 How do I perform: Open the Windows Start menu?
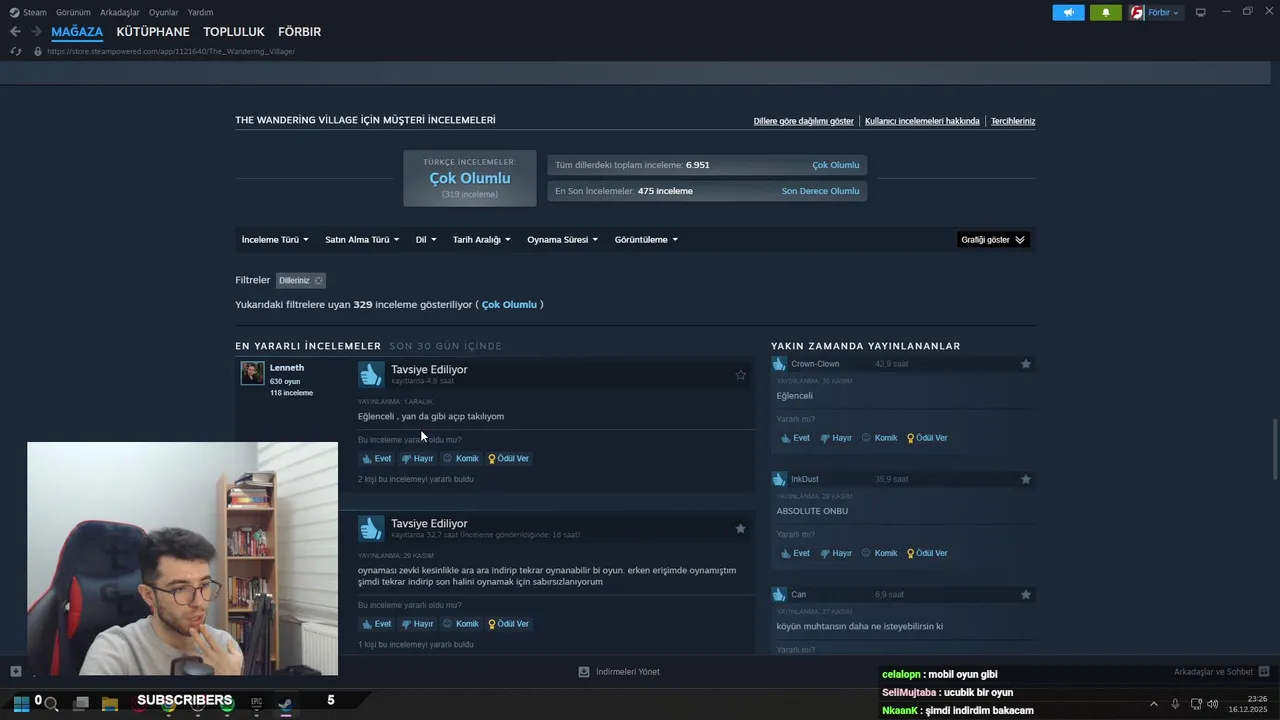(20, 703)
